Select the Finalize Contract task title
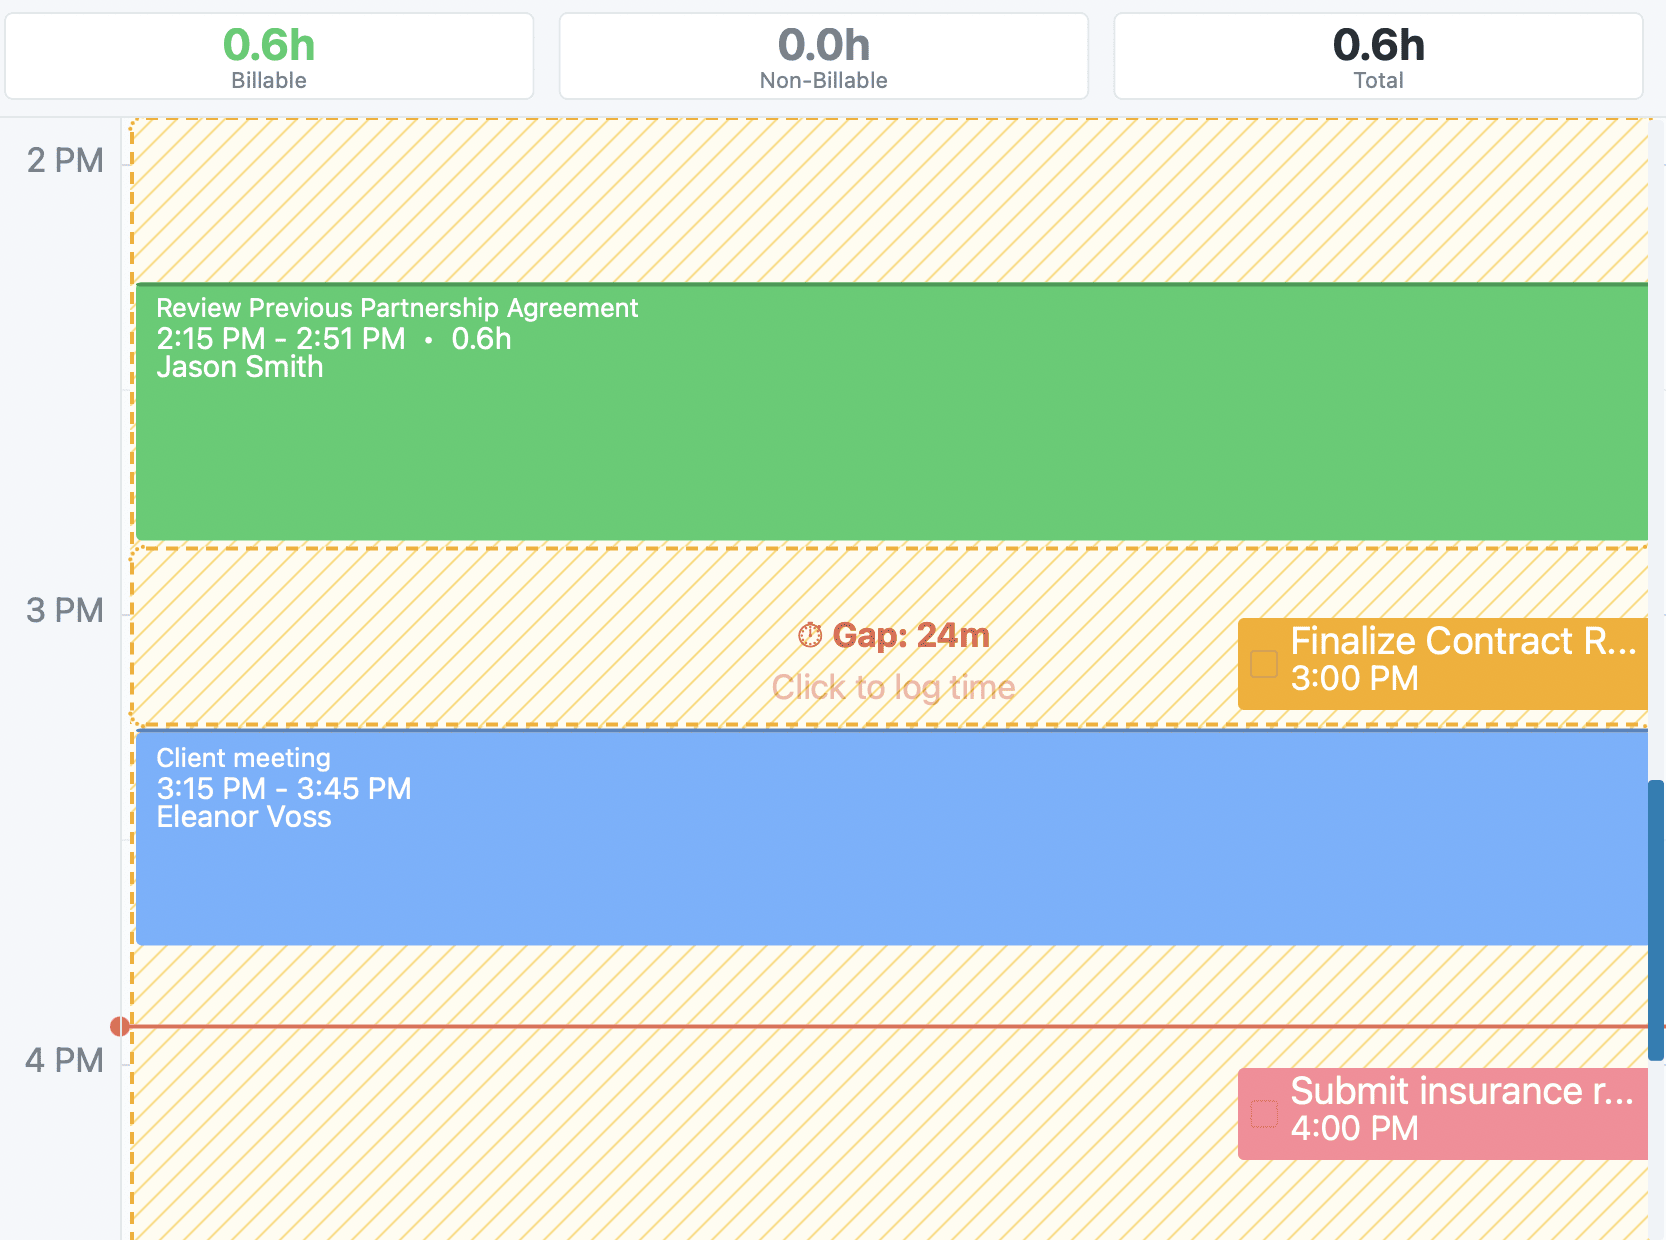This screenshot has width=1666, height=1240. [1462, 641]
